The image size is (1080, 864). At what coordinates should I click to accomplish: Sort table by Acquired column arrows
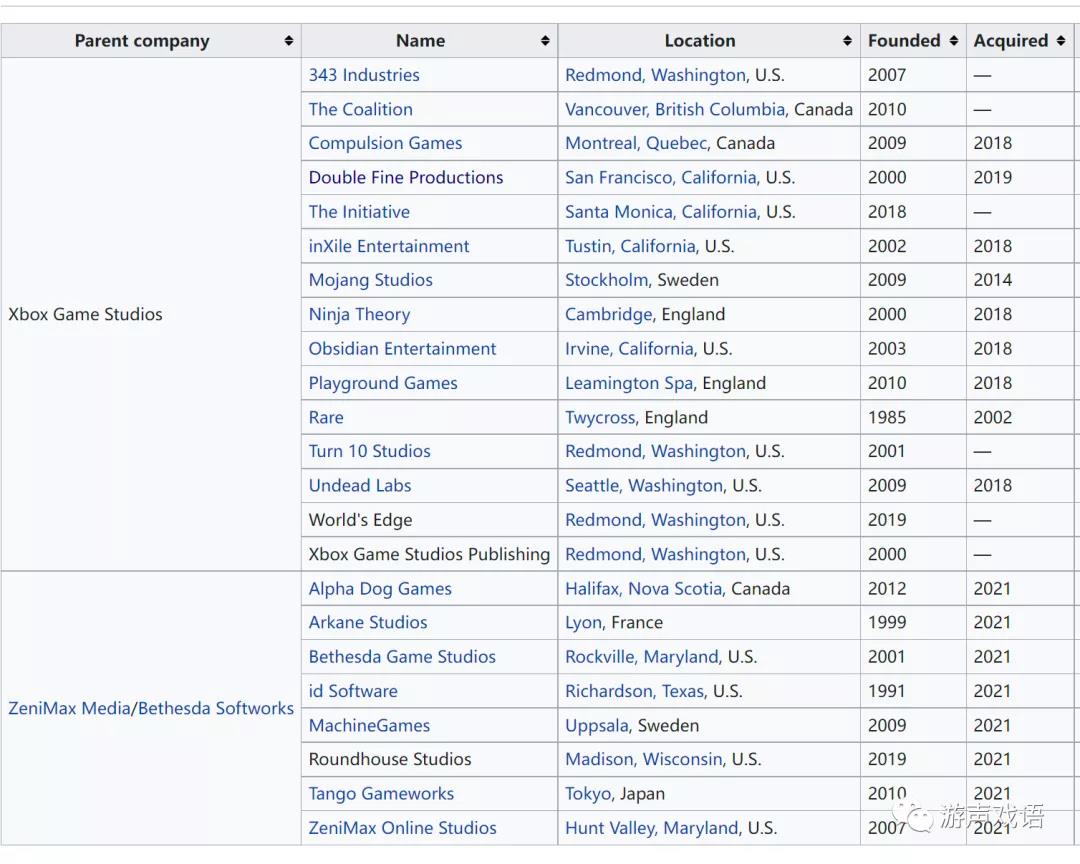[1061, 41]
